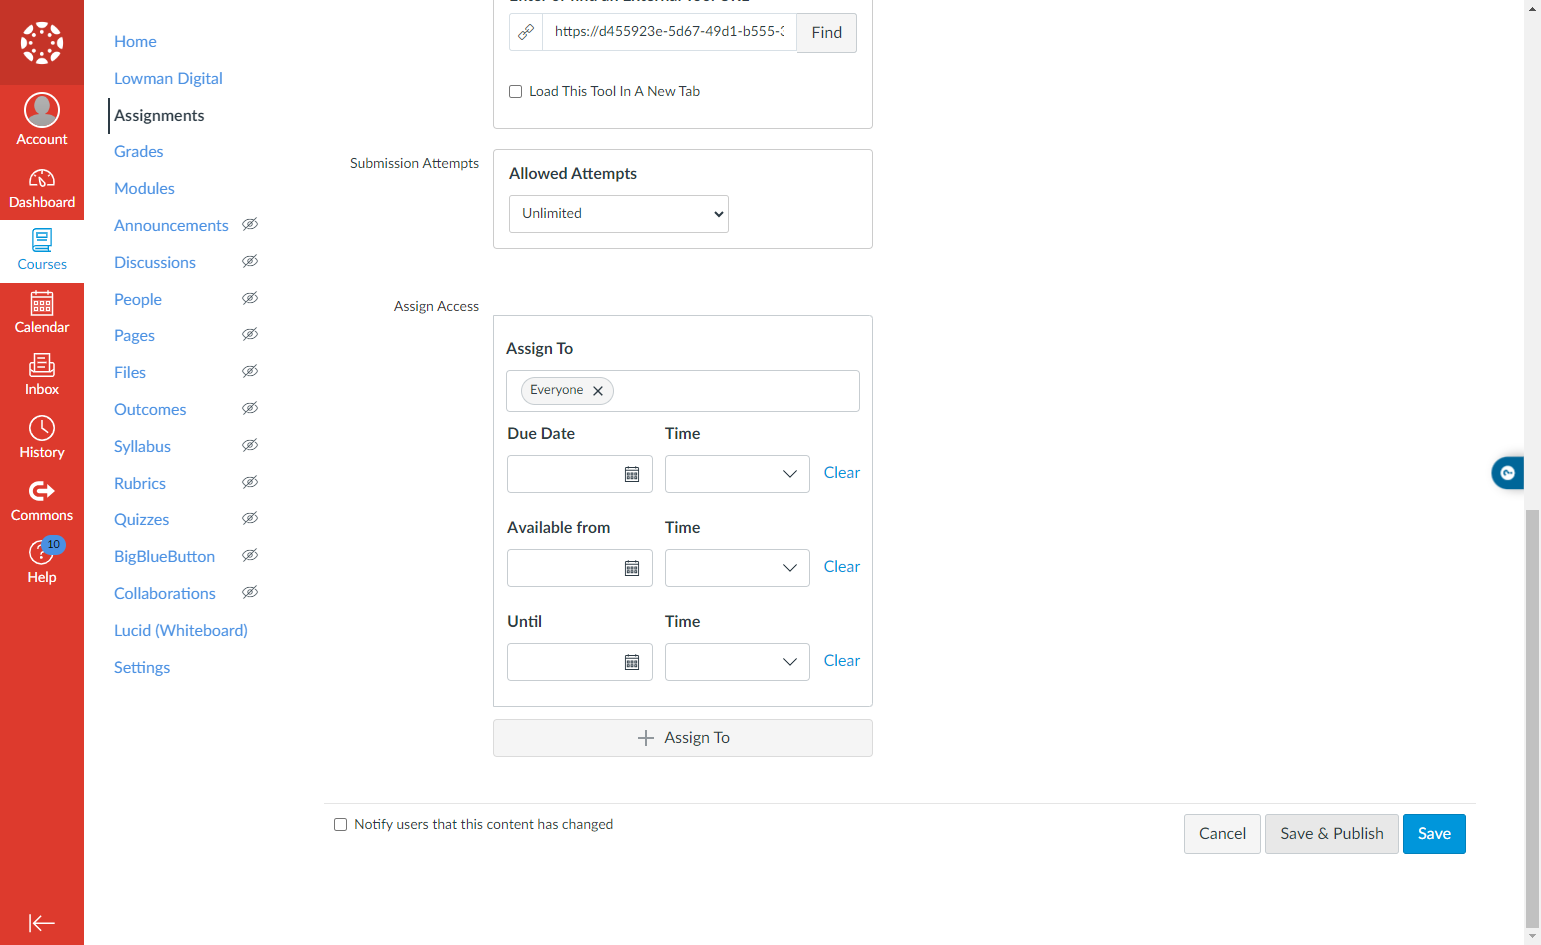Image resolution: width=1541 pixels, height=945 pixels.
Task: Toggle visibility icon next to Outcomes
Action: [250, 408]
